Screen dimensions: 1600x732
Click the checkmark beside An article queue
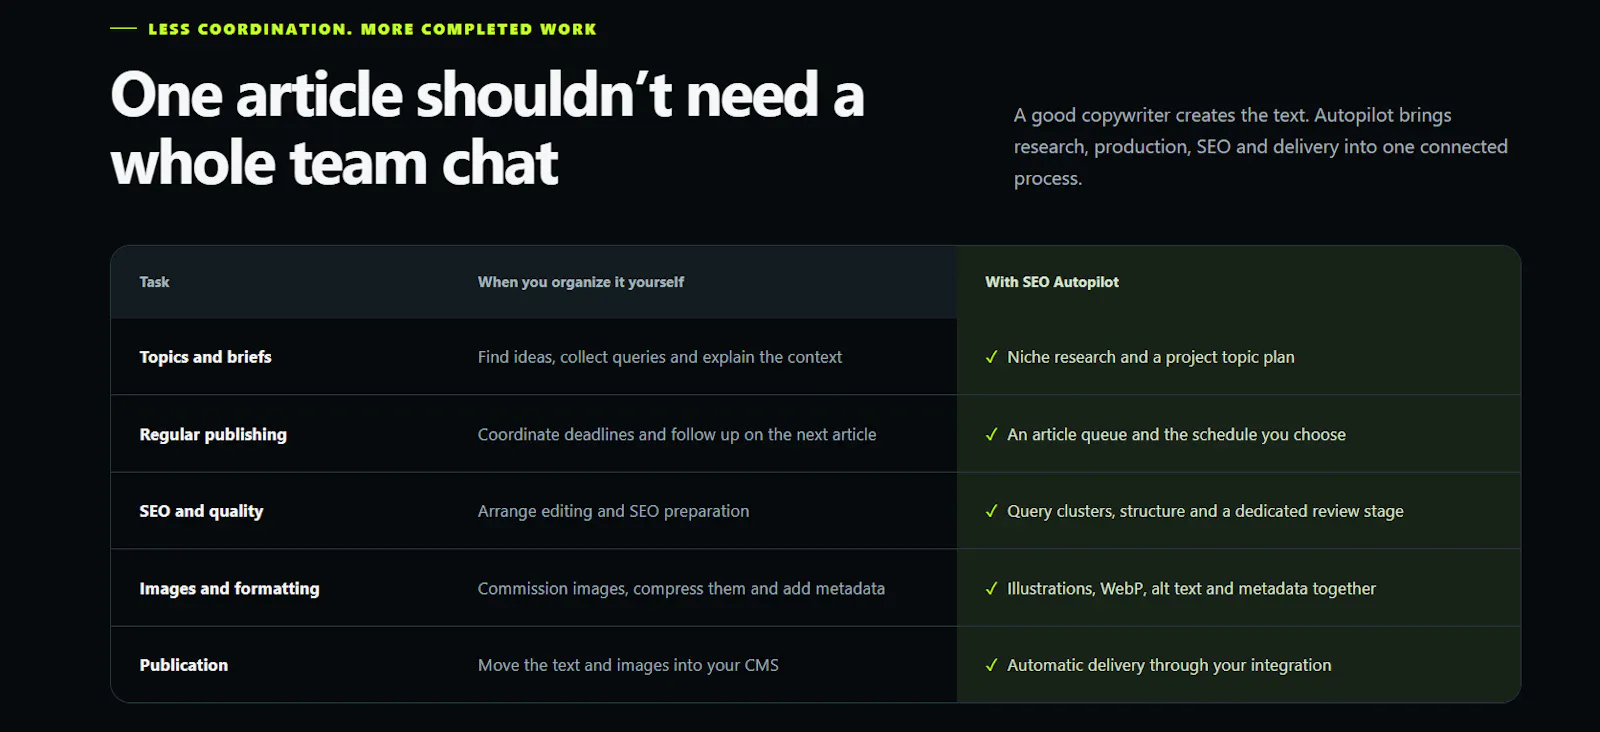click(991, 434)
